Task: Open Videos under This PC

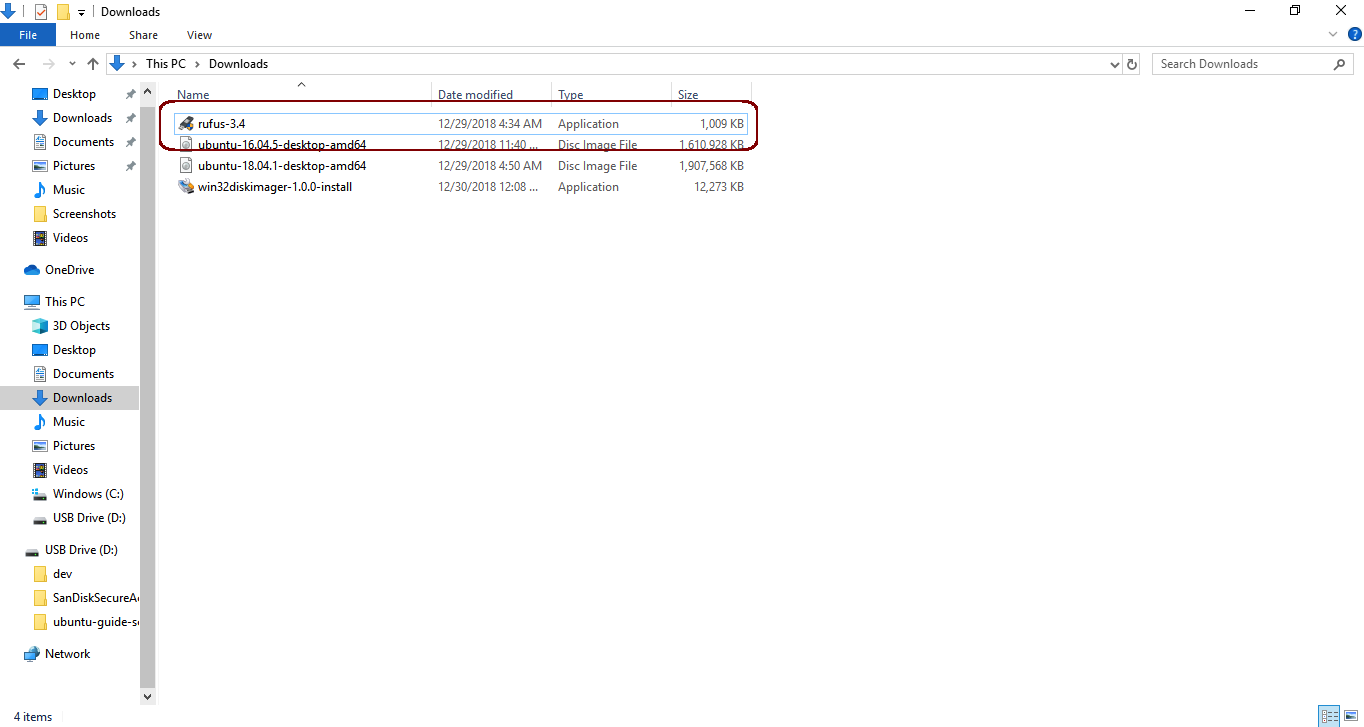Action: pyautogui.click(x=70, y=470)
